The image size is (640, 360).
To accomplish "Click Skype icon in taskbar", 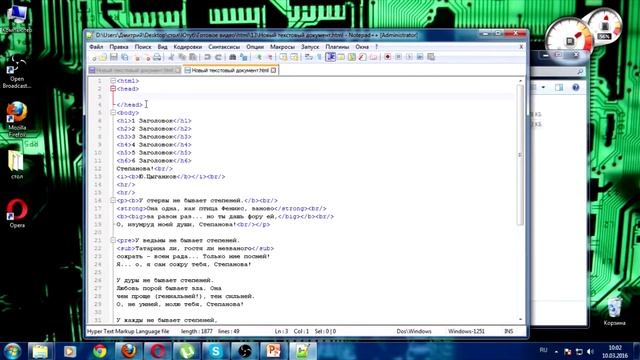I will (215, 351).
